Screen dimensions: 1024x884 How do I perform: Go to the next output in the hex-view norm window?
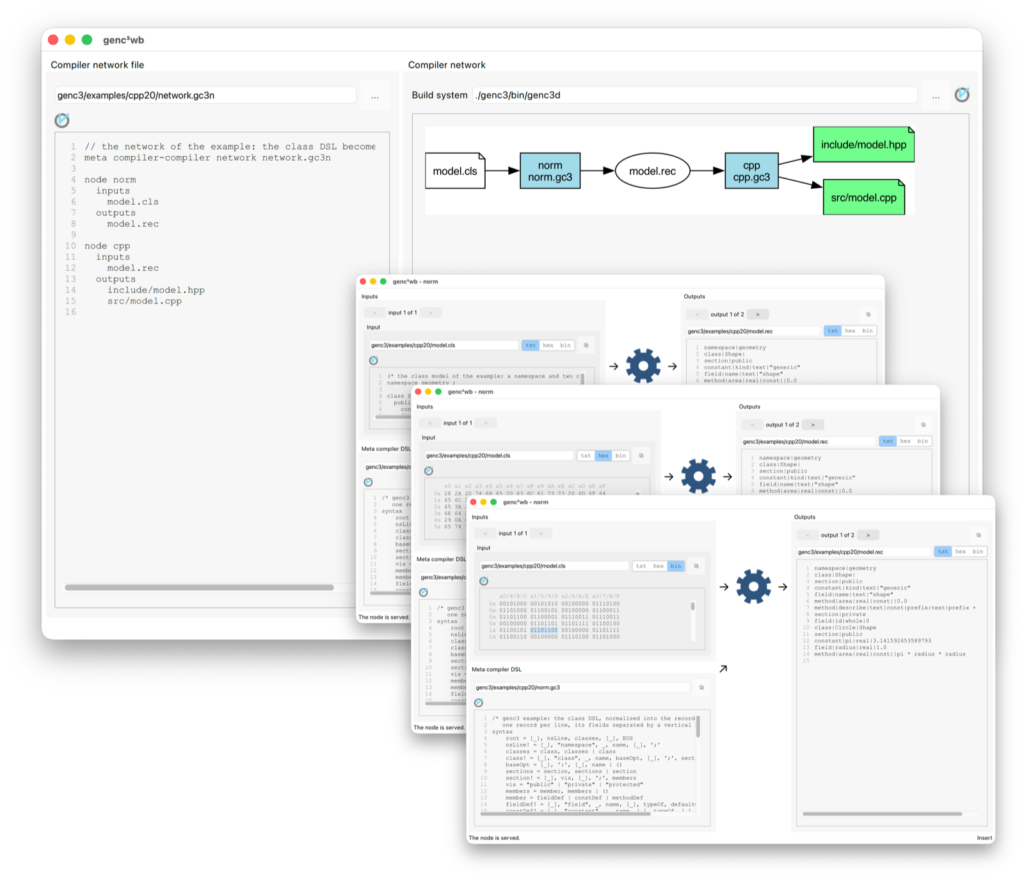(x=813, y=425)
